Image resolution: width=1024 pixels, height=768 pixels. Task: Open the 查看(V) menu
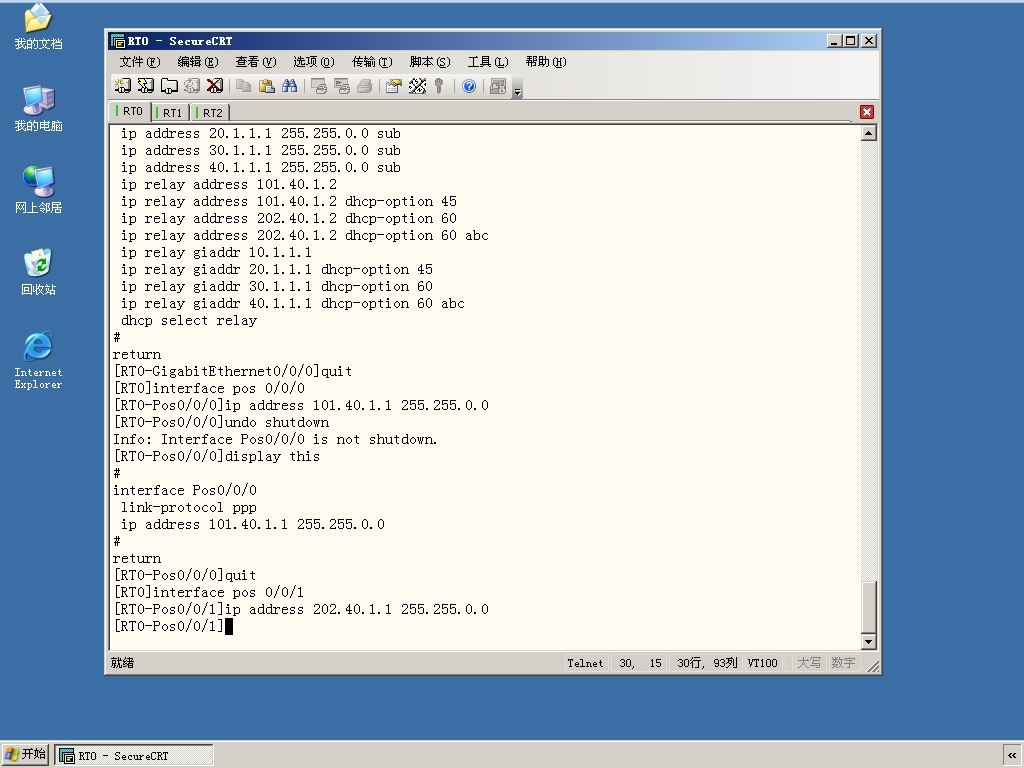[x=256, y=61]
